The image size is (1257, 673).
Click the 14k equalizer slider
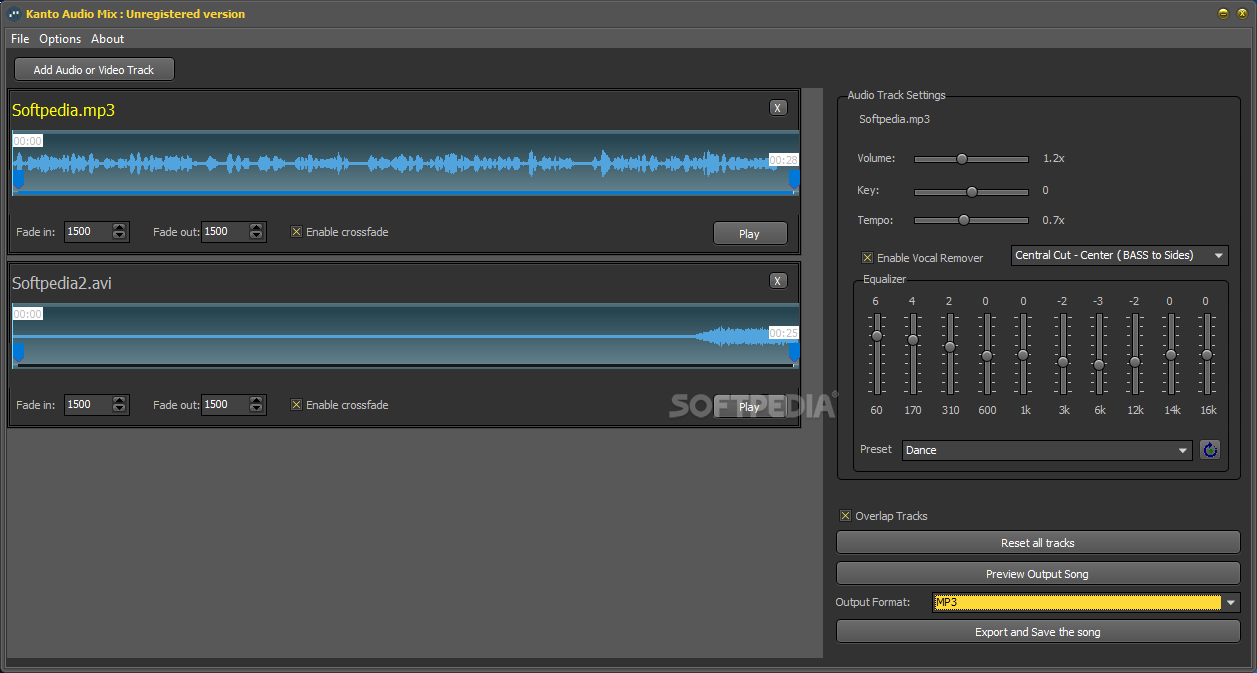[x=1170, y=354]
